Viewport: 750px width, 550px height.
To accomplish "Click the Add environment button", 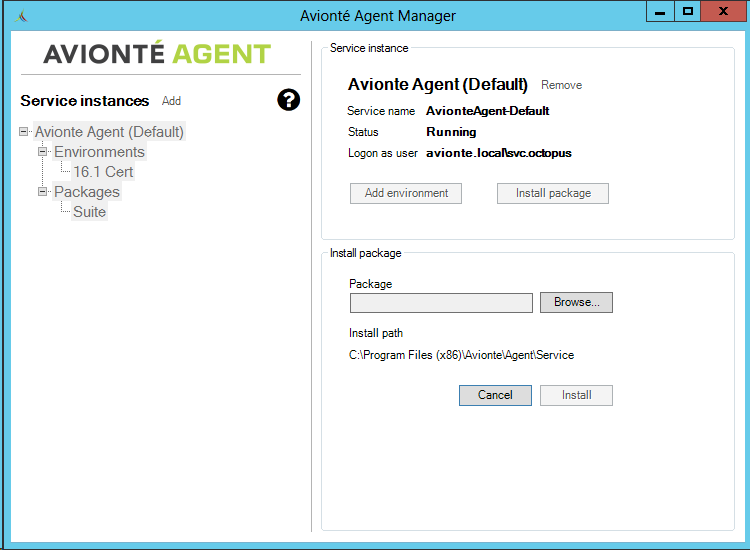I will coord(406,193).
